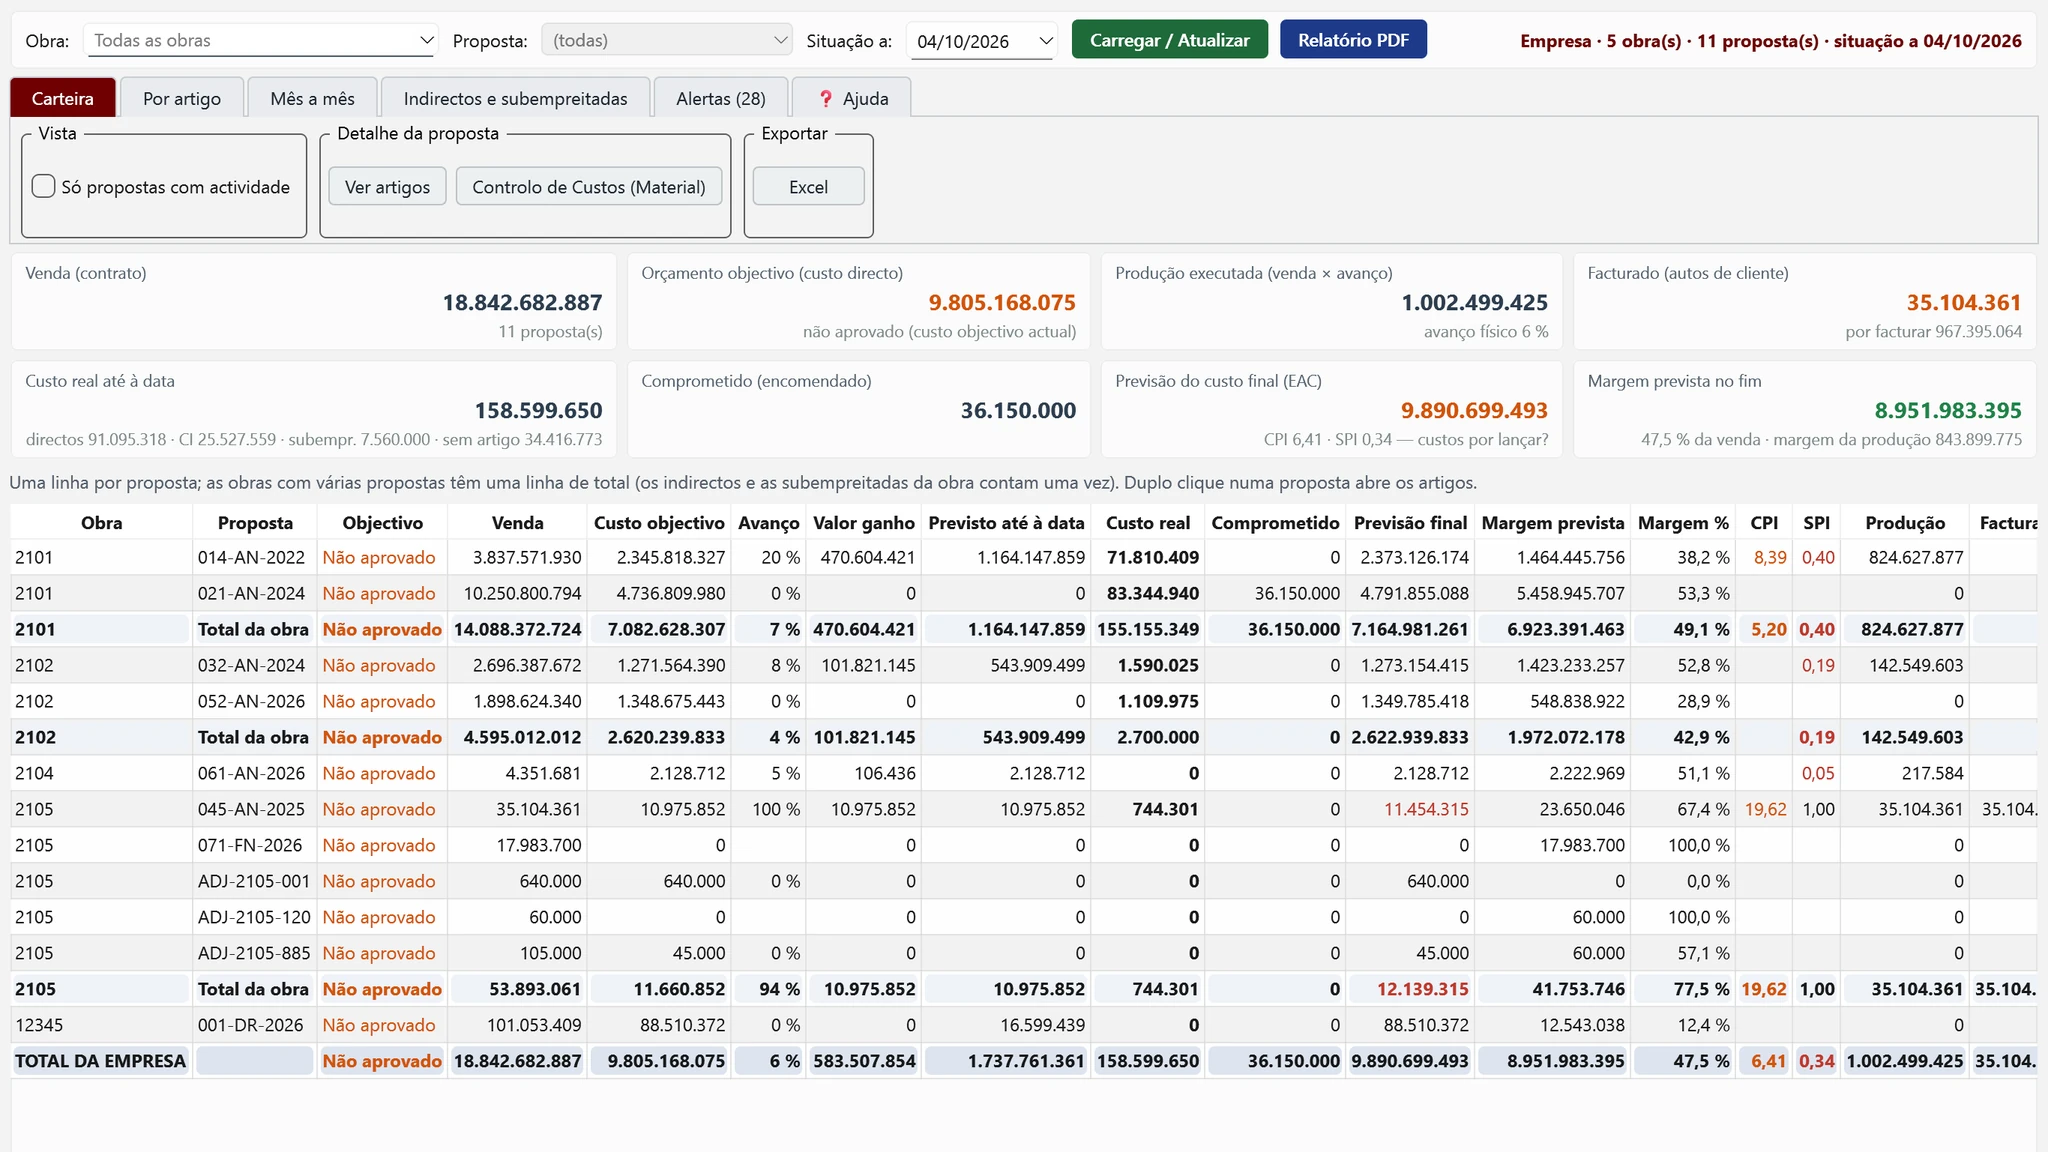
Task: Select proposal ADJ-2105-001 cell
Action: 254,881
